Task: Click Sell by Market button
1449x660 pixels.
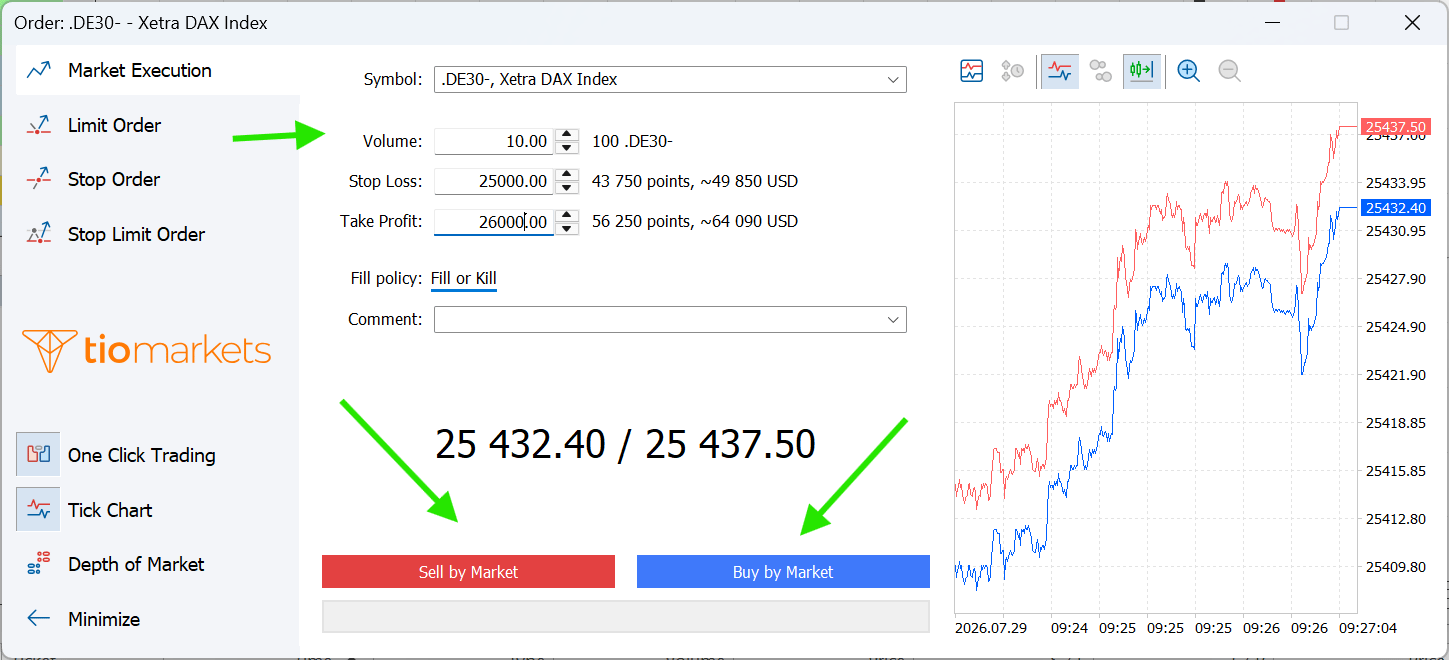Action: click(468, 572)
